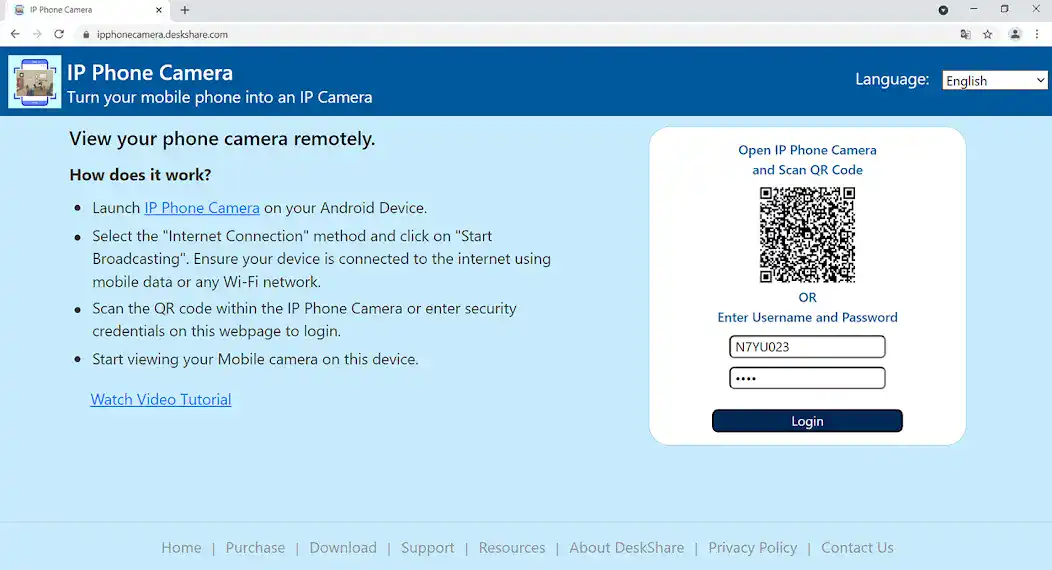Click the QR code image
The image size is (1052, 570).
pos(807,235)
